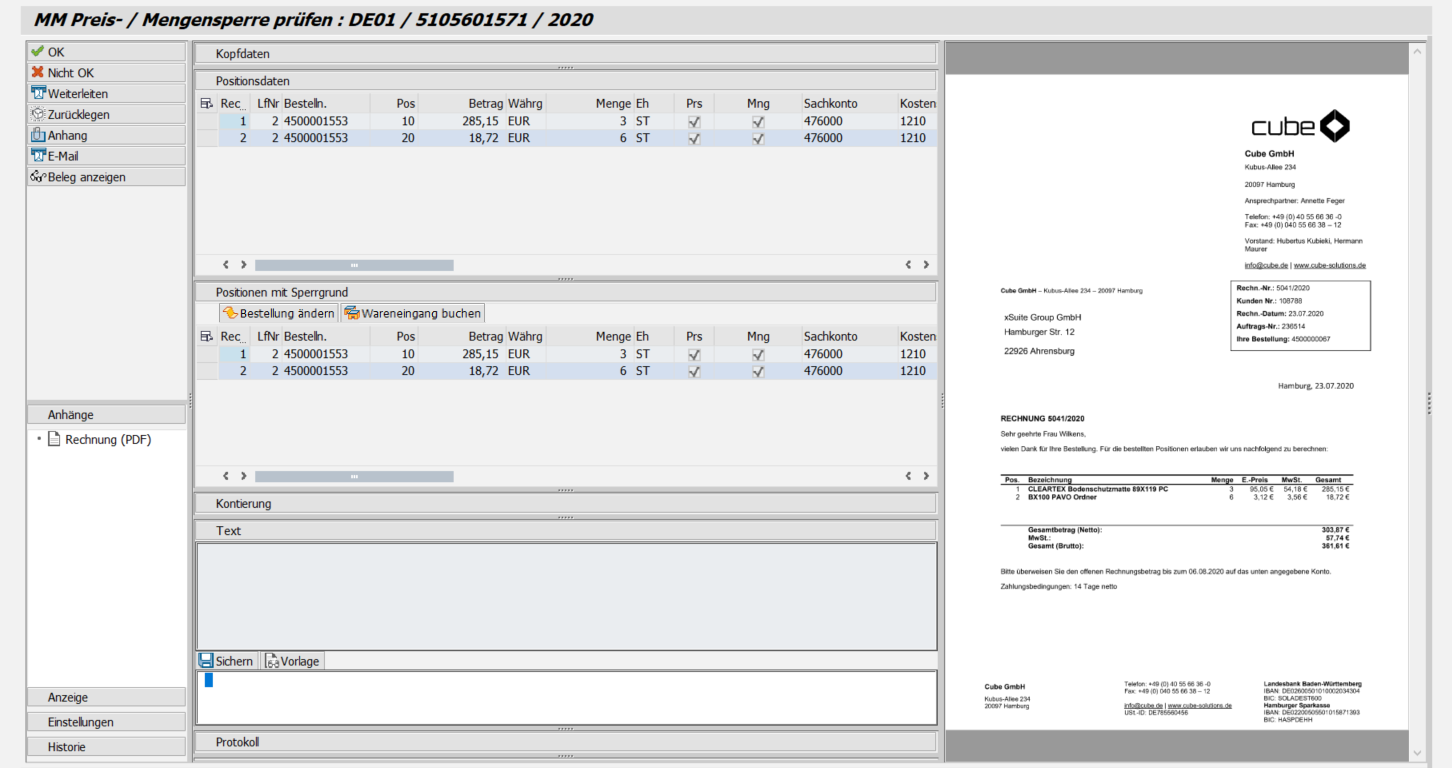Click Beleg anzeigen glasses icon
The width and height of the screenshot is (1452, 768).
tap(38, 177)
